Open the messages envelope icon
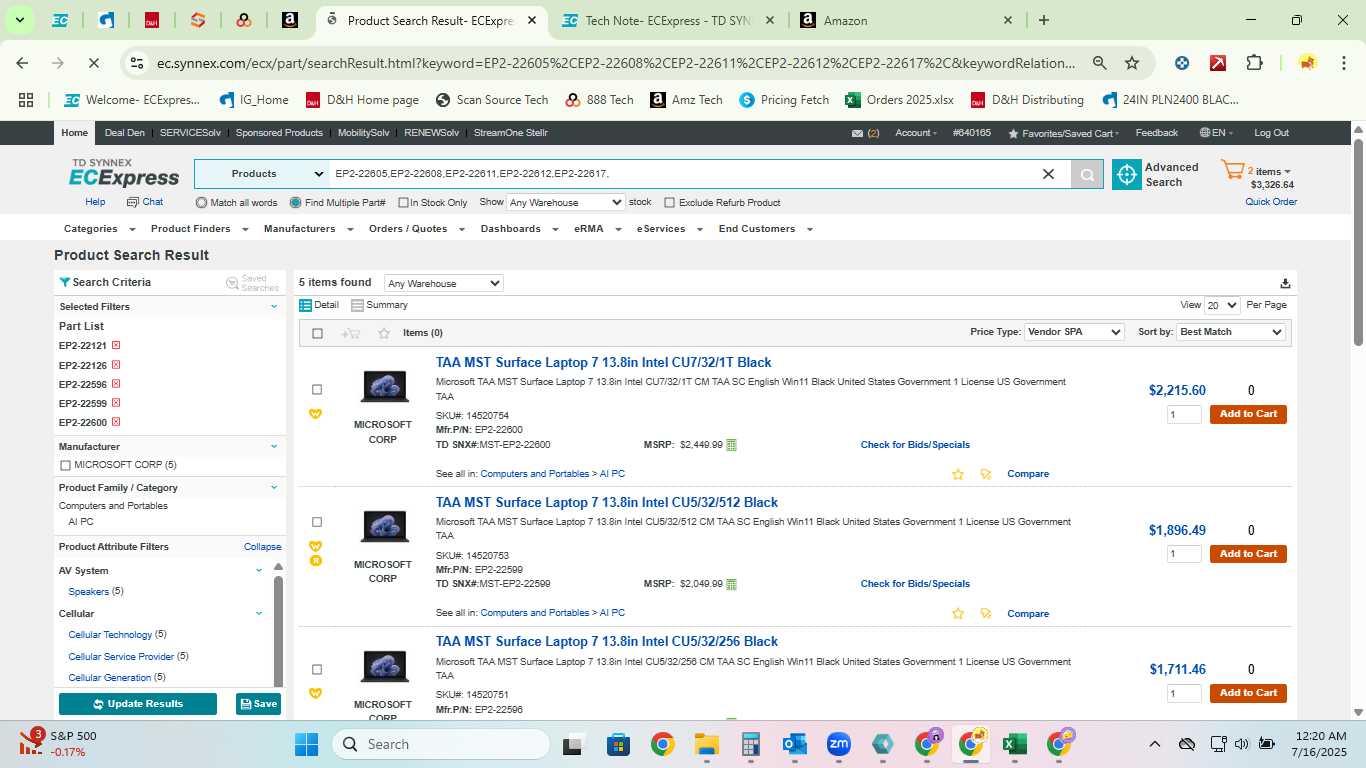 857,133
